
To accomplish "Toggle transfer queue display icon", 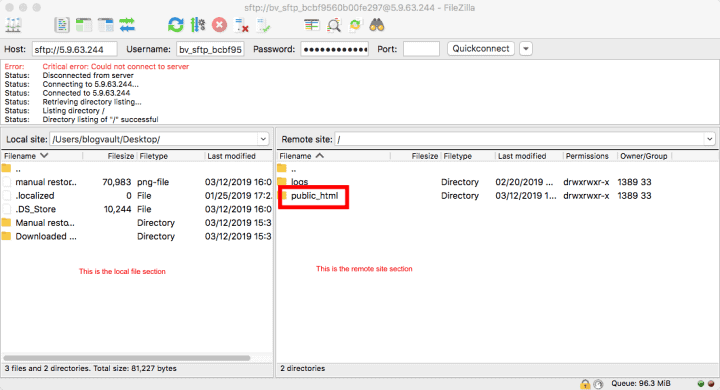I will click(127, 25).
